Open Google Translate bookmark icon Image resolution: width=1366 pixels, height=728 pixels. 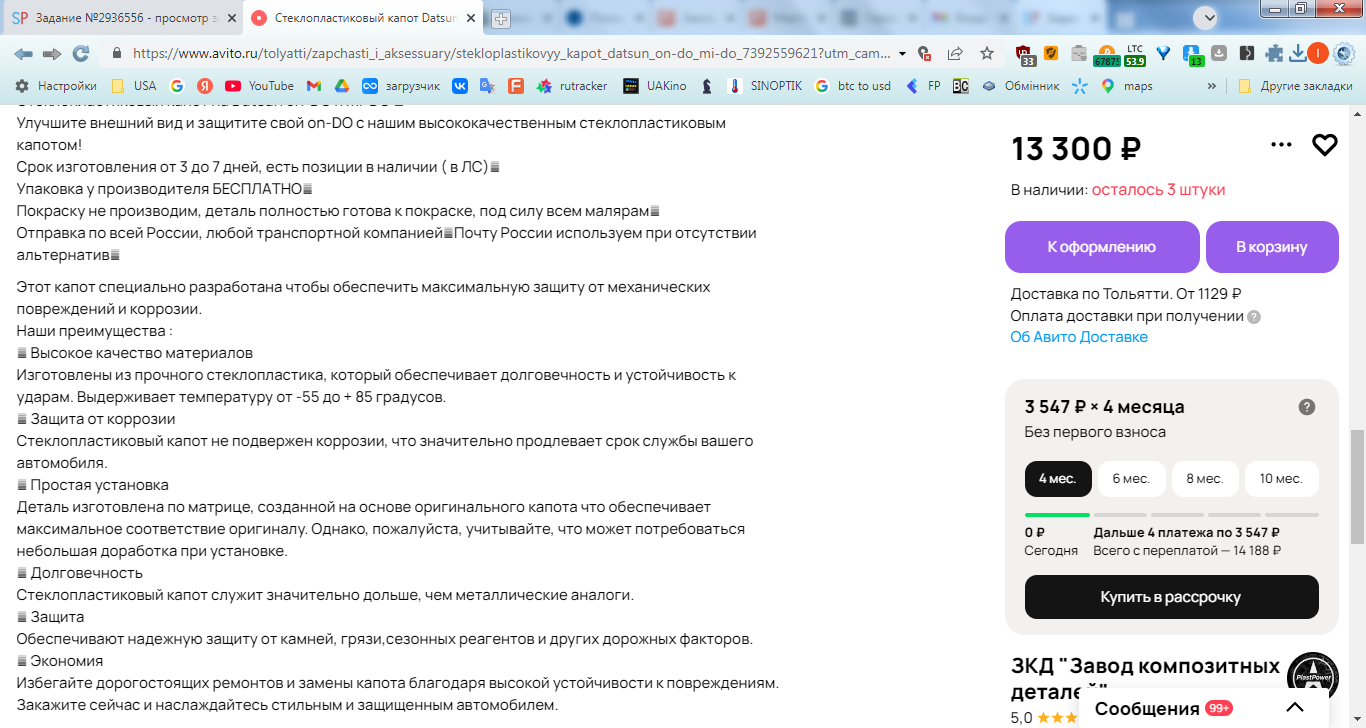tap(487, 86)
